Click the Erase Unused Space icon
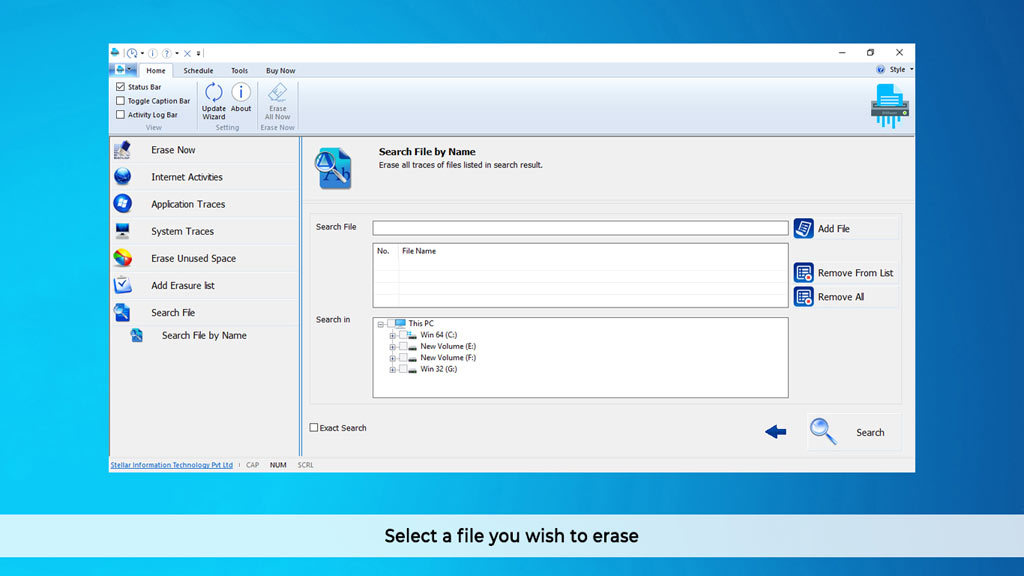Screen dimensions: 1024x576 123,258
